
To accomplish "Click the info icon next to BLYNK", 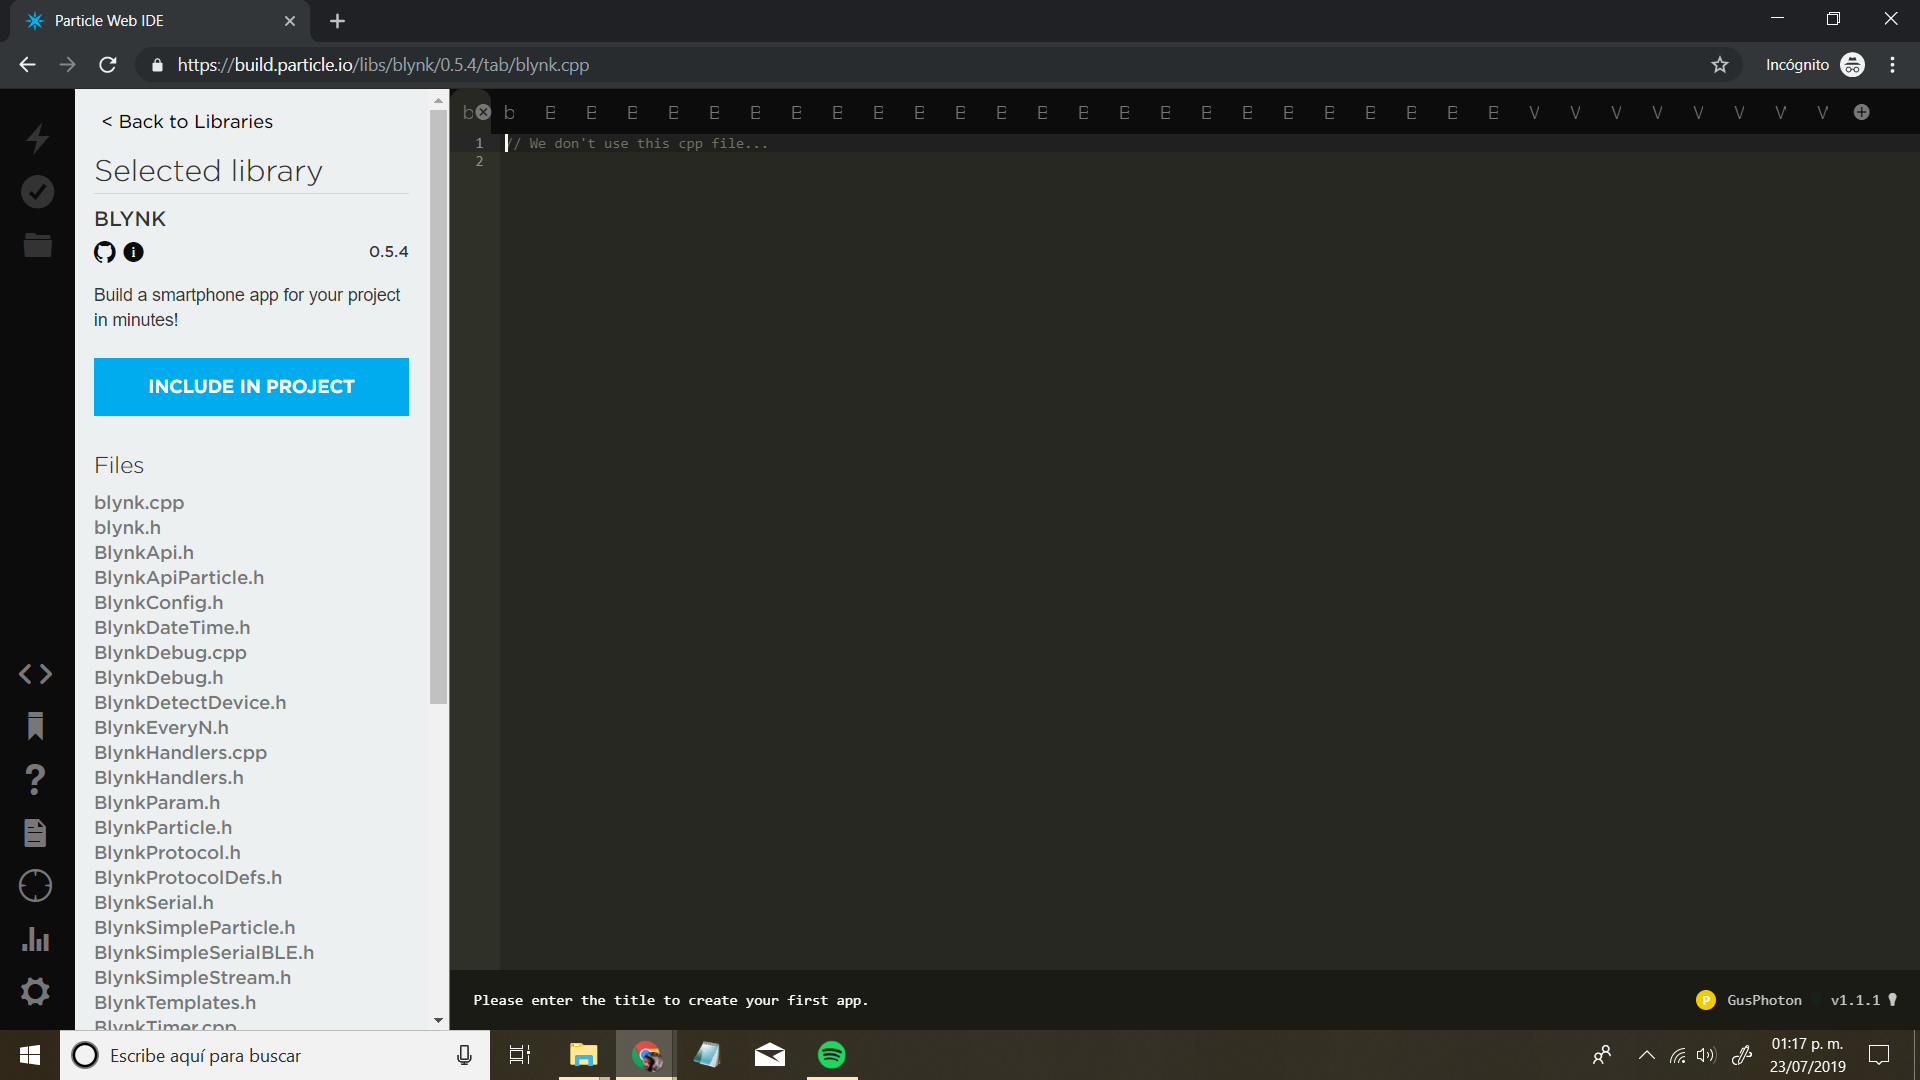I will click(132, 251).
